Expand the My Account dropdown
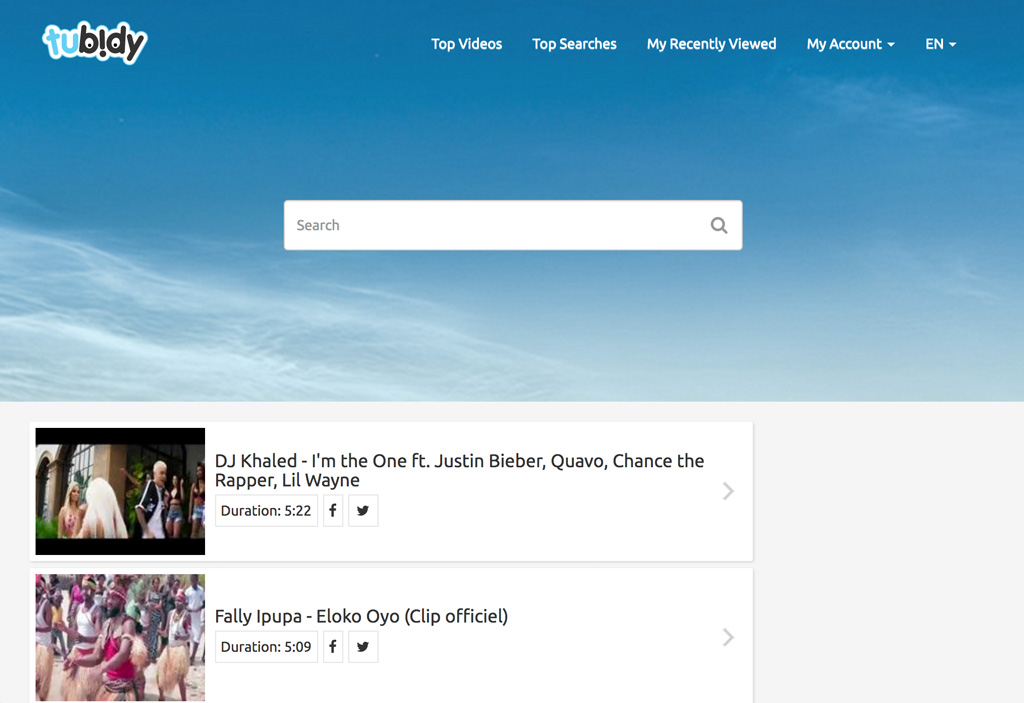The height and width of the screenshot is (703, 1024). coord(850,44)
